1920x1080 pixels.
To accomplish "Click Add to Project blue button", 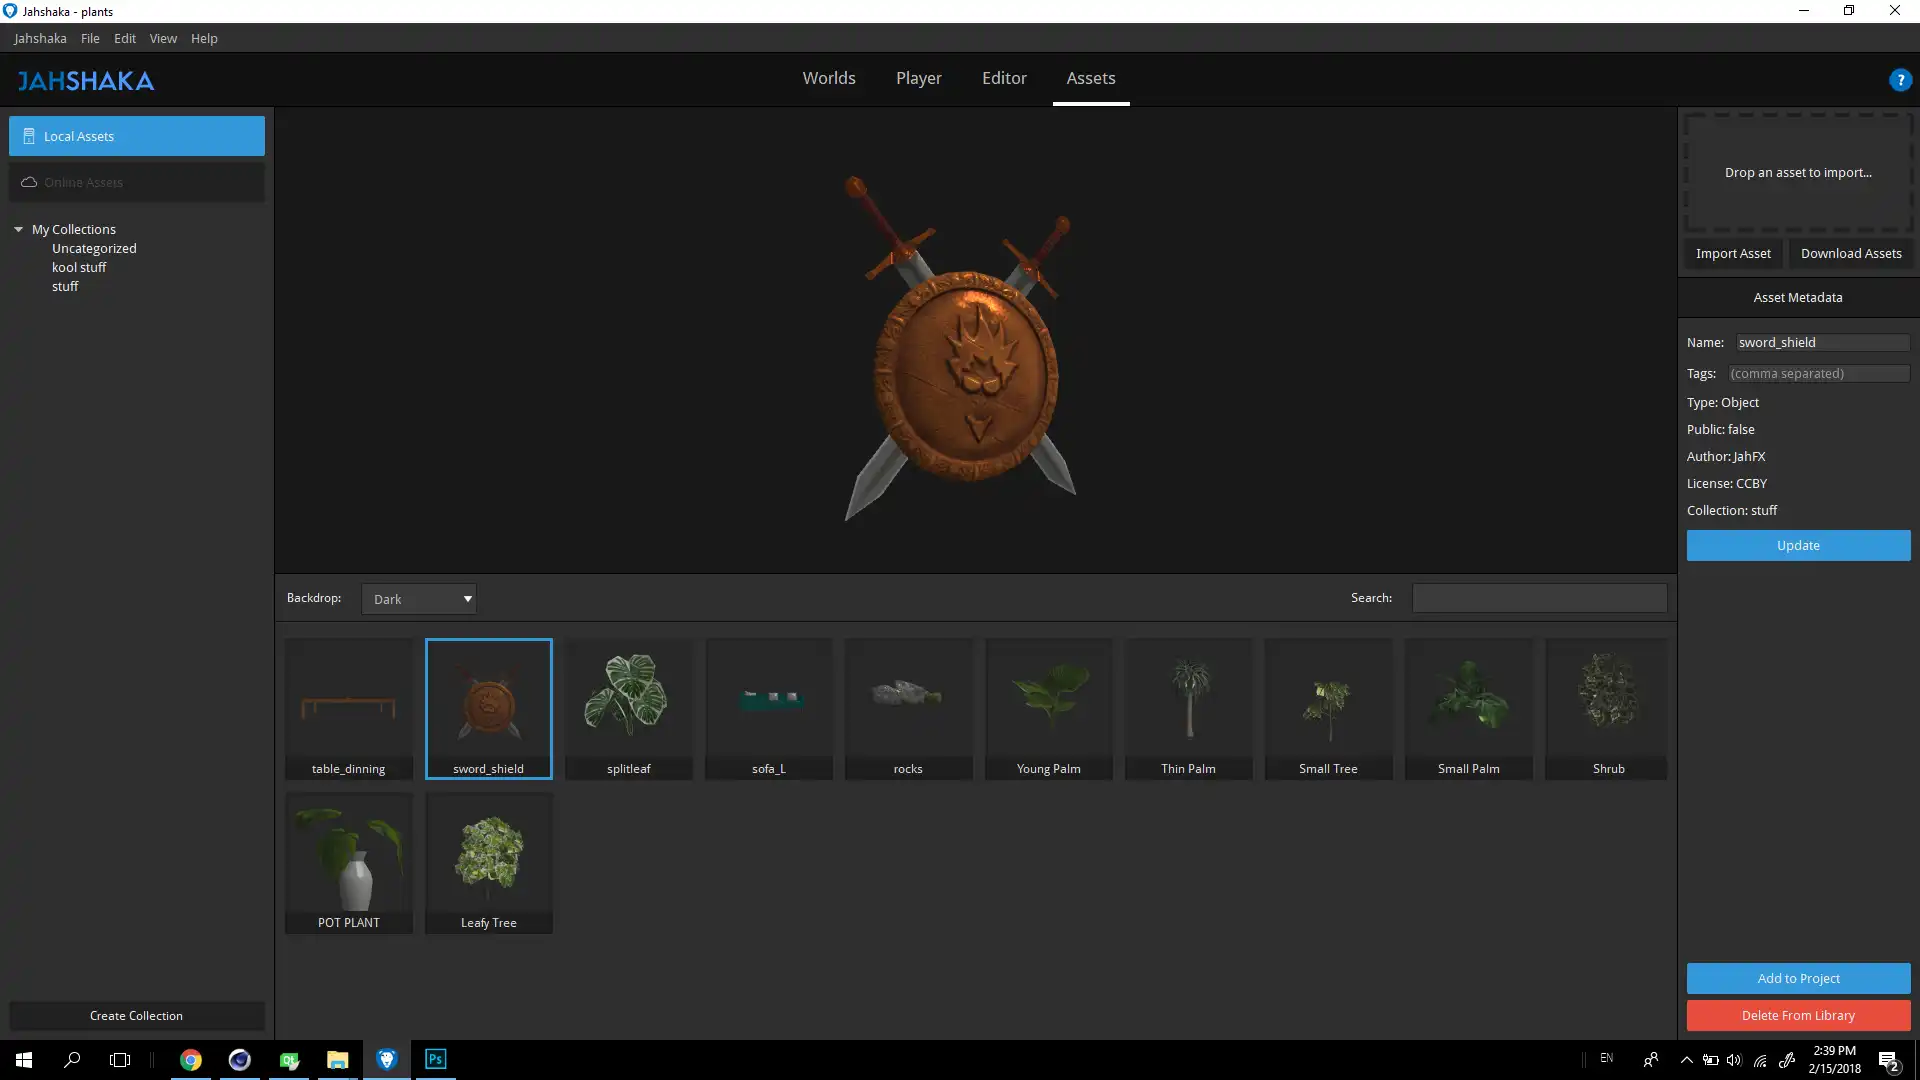I will click(1799, 977).
